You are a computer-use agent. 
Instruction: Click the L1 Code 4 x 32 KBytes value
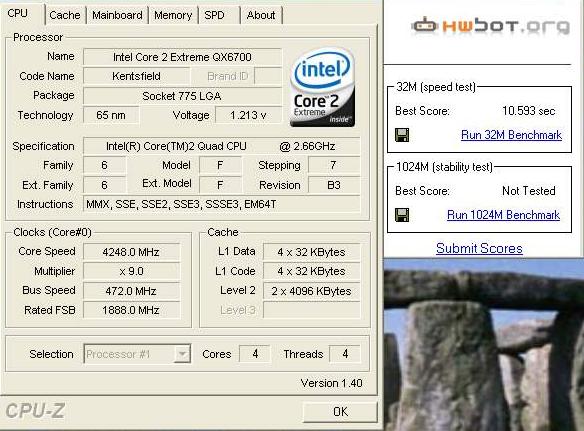pyautogui.click(x=311, y=272)
